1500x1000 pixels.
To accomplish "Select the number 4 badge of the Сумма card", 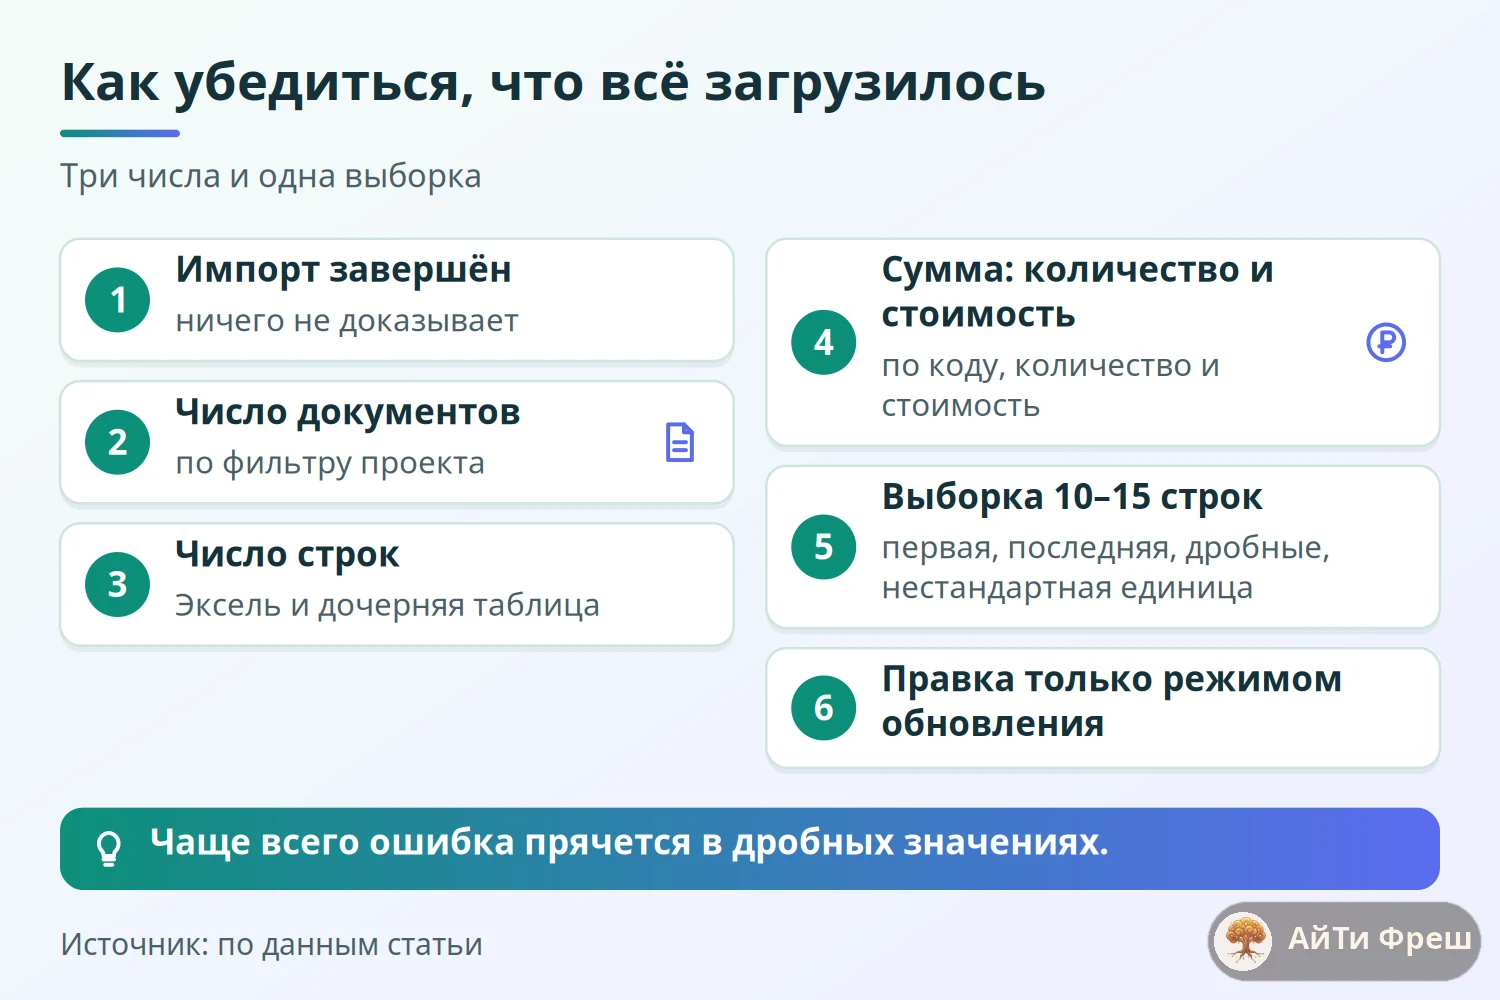I will click(824, 342).
